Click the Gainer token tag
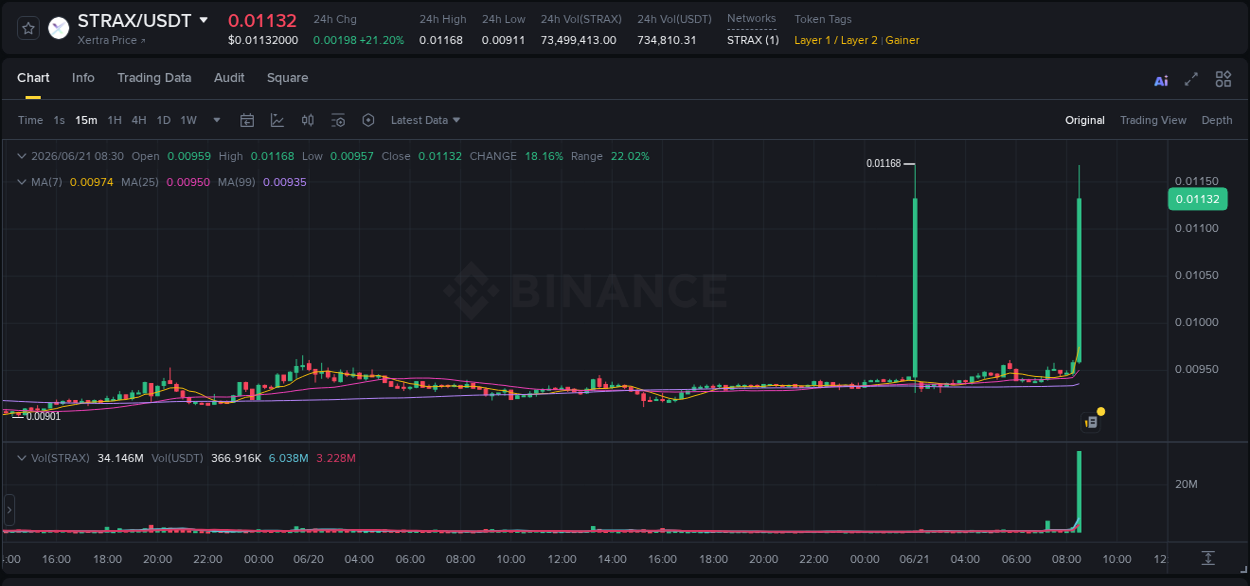This screenshot has width=1250, height=586. coord(902,40)
